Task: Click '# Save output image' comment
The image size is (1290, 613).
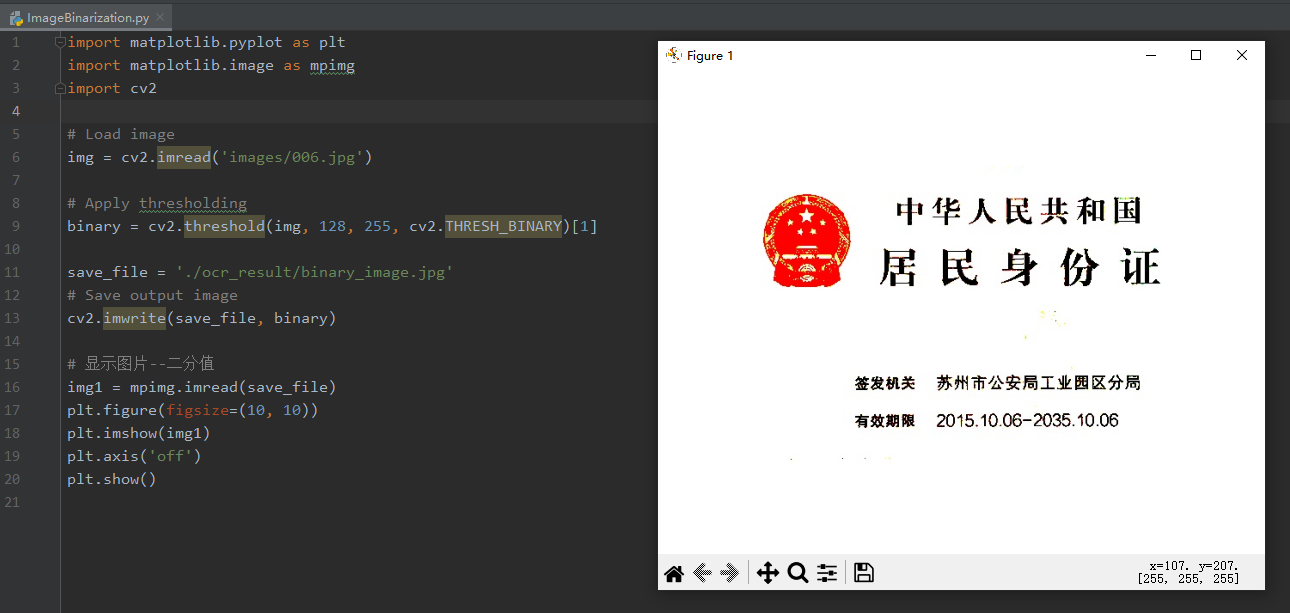Action: [x=153, y=295]
